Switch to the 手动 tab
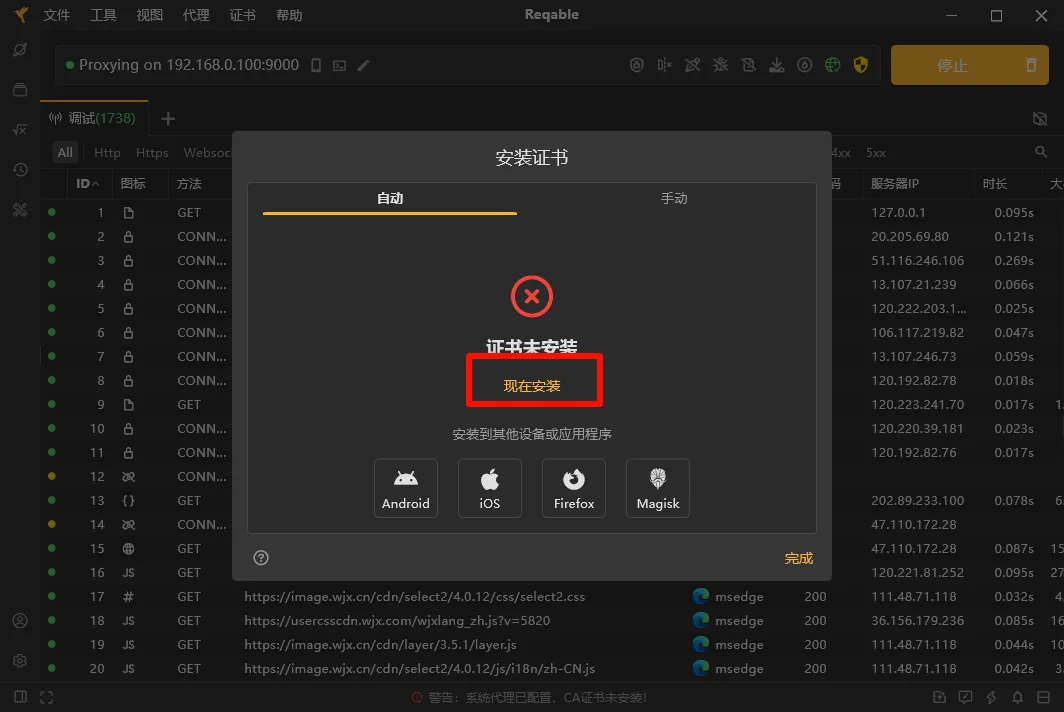The width and height of the screenshot is (1064, 712). coord(674,198)
